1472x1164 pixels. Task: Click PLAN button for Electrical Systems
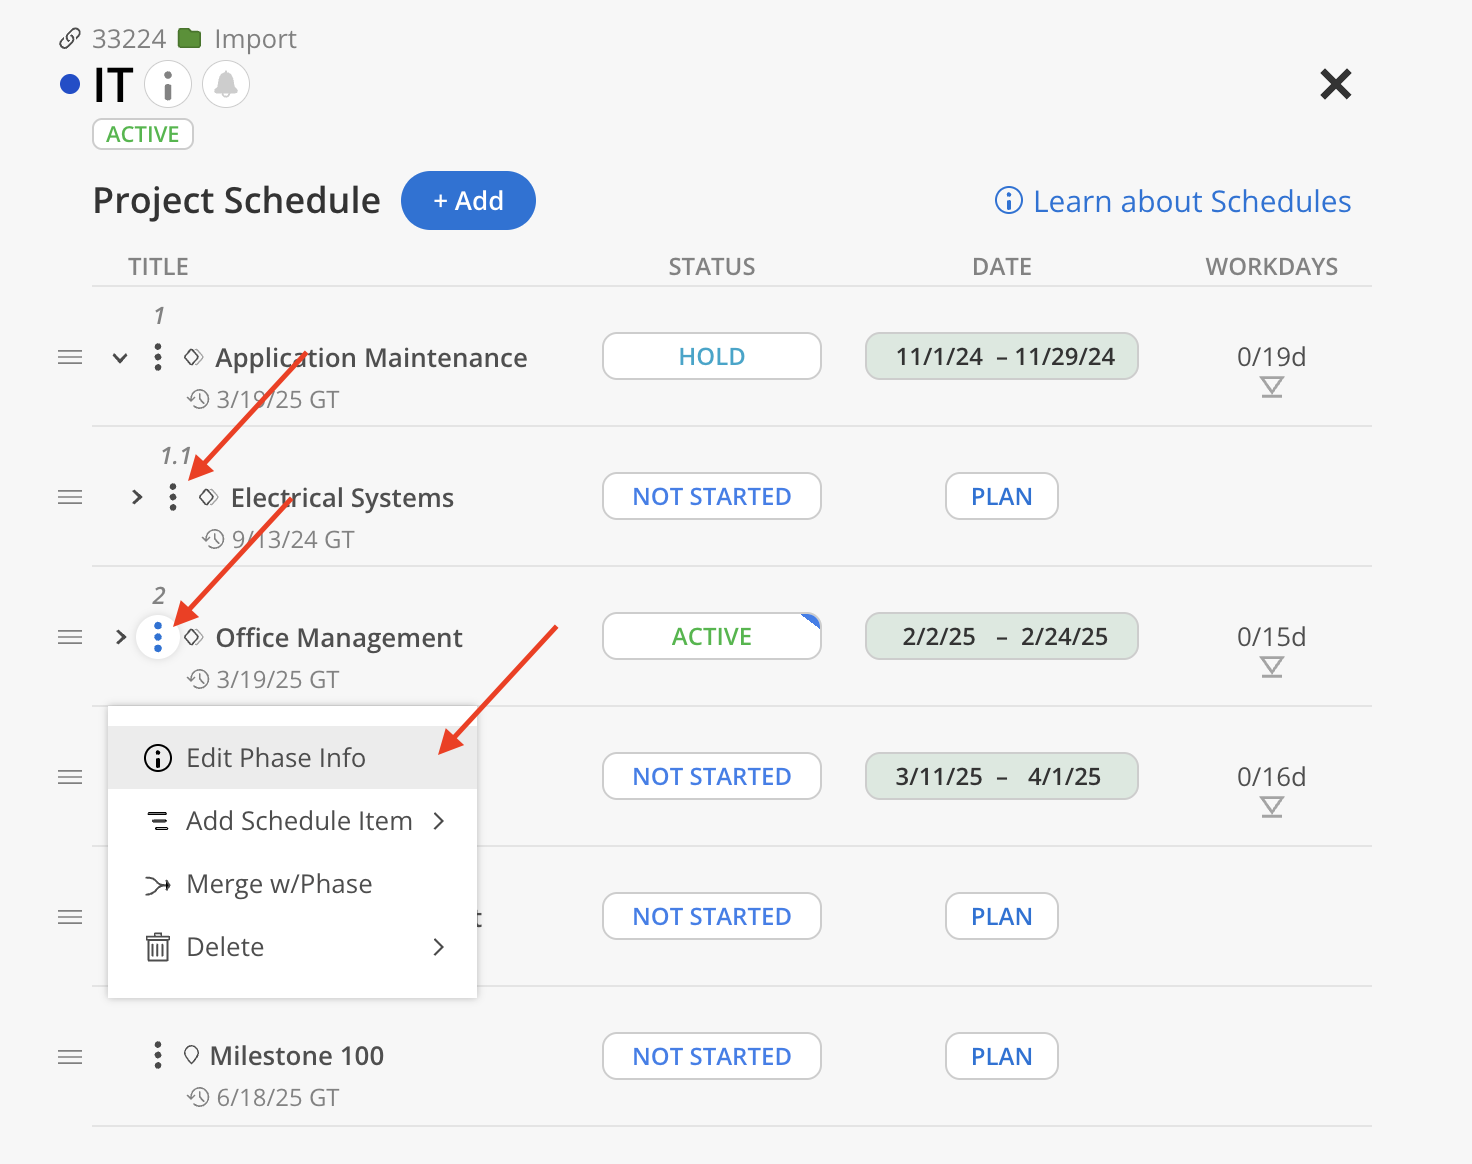[1002, 496]
